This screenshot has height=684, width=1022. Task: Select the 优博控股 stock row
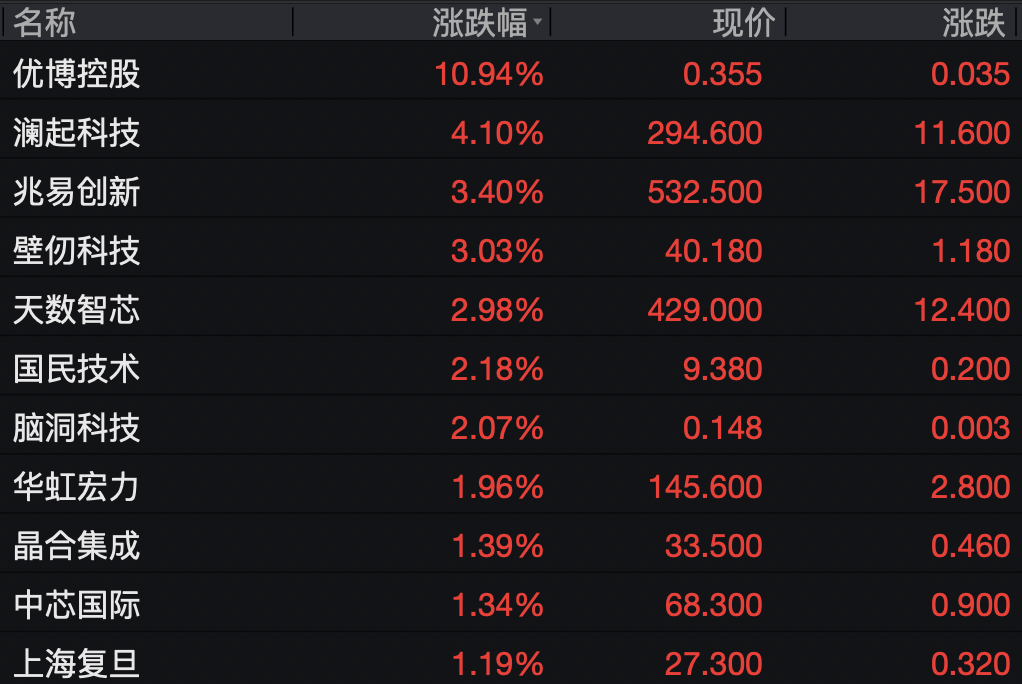(x=511, y=74)
